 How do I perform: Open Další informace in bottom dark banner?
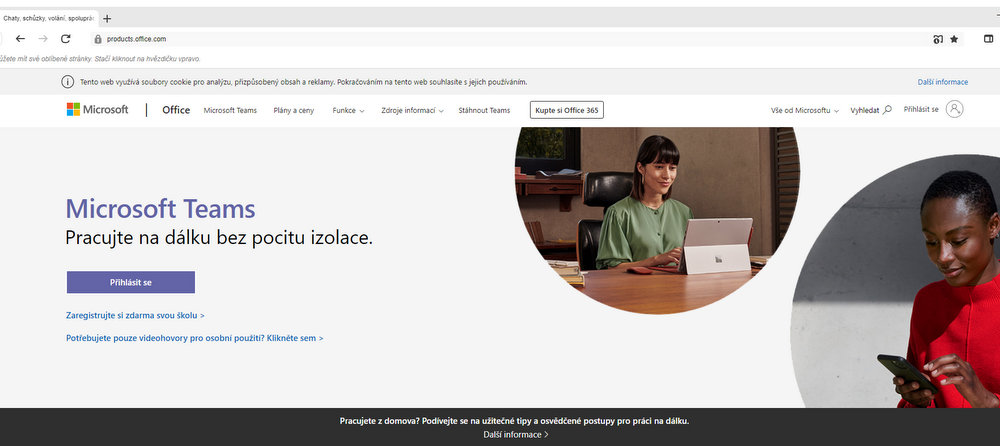click(x=515, y=435)
